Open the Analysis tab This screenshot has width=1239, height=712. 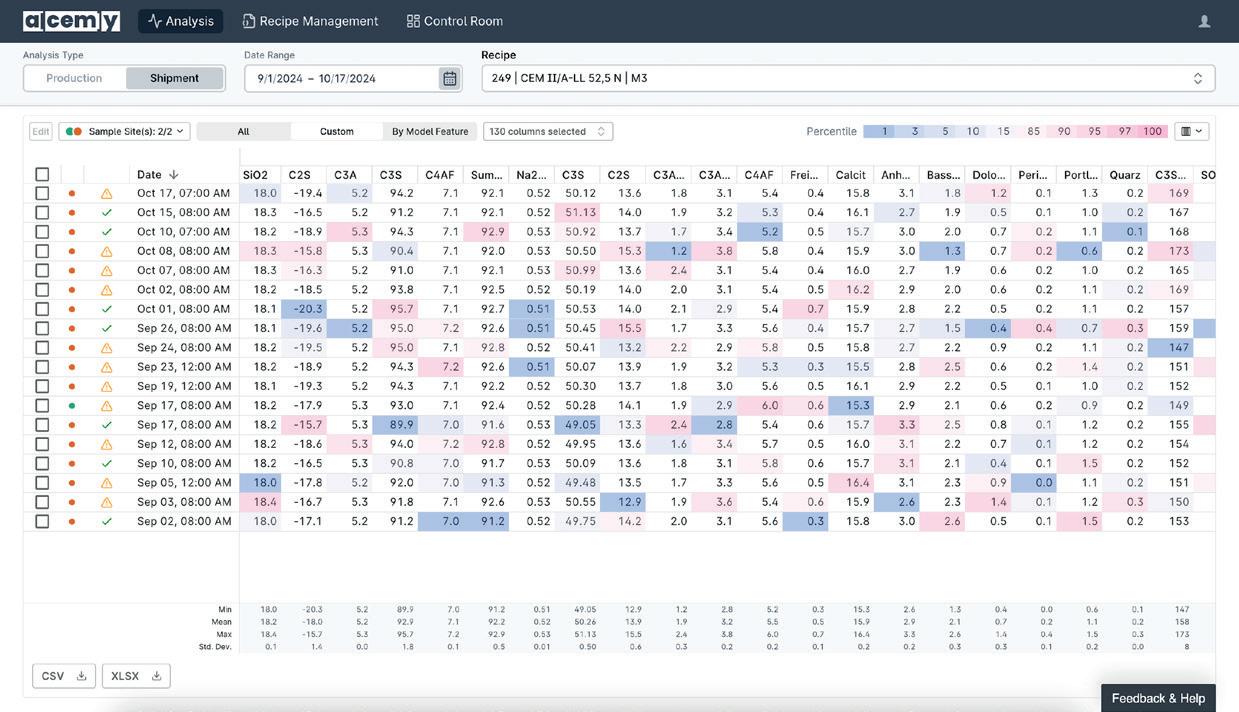click(x=180, y=21)
